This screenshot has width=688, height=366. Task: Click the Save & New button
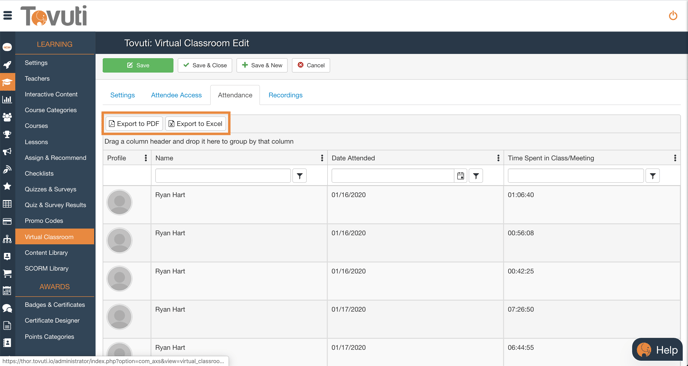coord(262,65)
